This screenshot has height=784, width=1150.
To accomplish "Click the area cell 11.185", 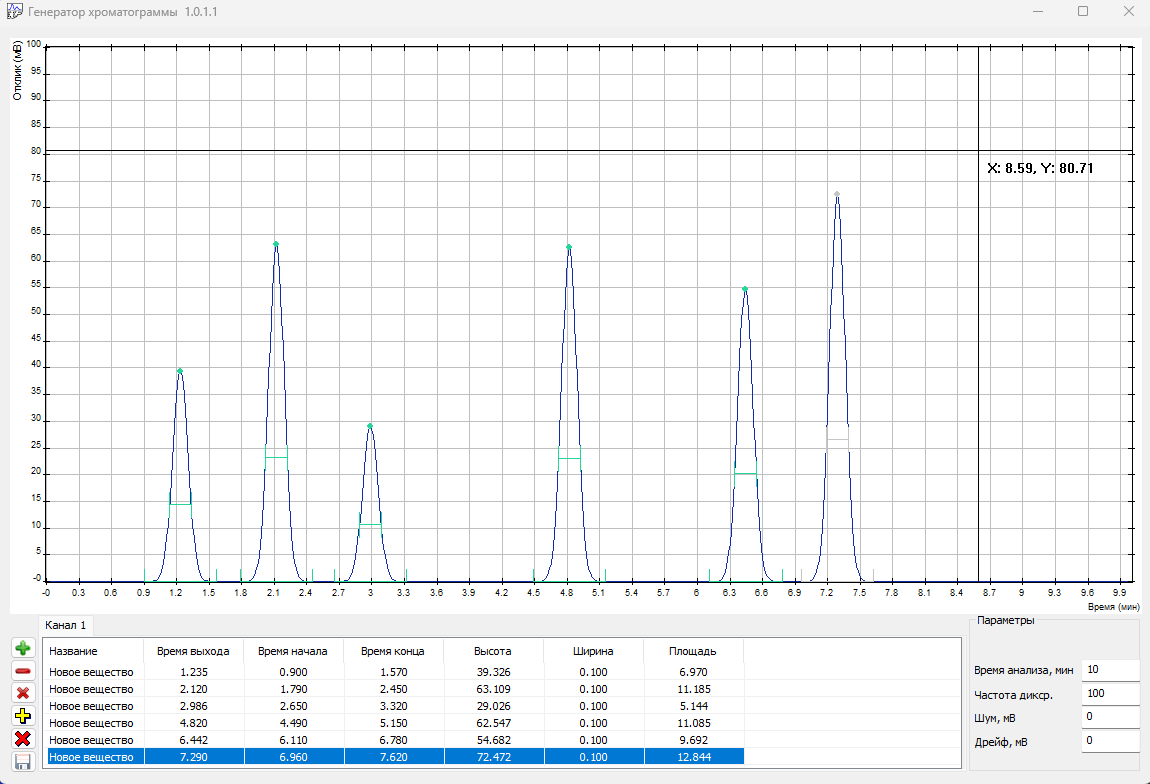I will [x=693, y=689].
